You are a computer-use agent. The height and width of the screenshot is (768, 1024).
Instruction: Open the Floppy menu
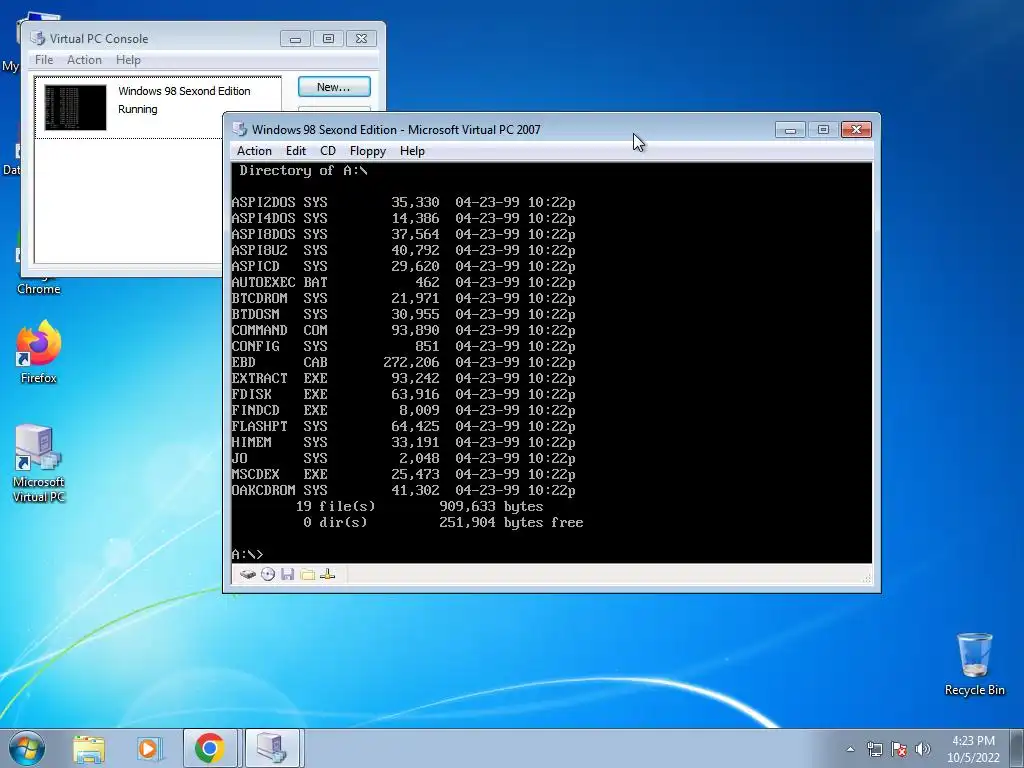368,151
